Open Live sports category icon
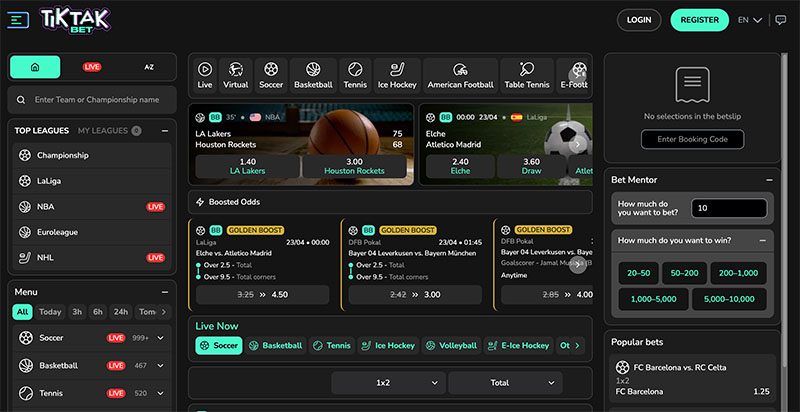The height and width of the screenshot is (412, 800). coord(205,75)
